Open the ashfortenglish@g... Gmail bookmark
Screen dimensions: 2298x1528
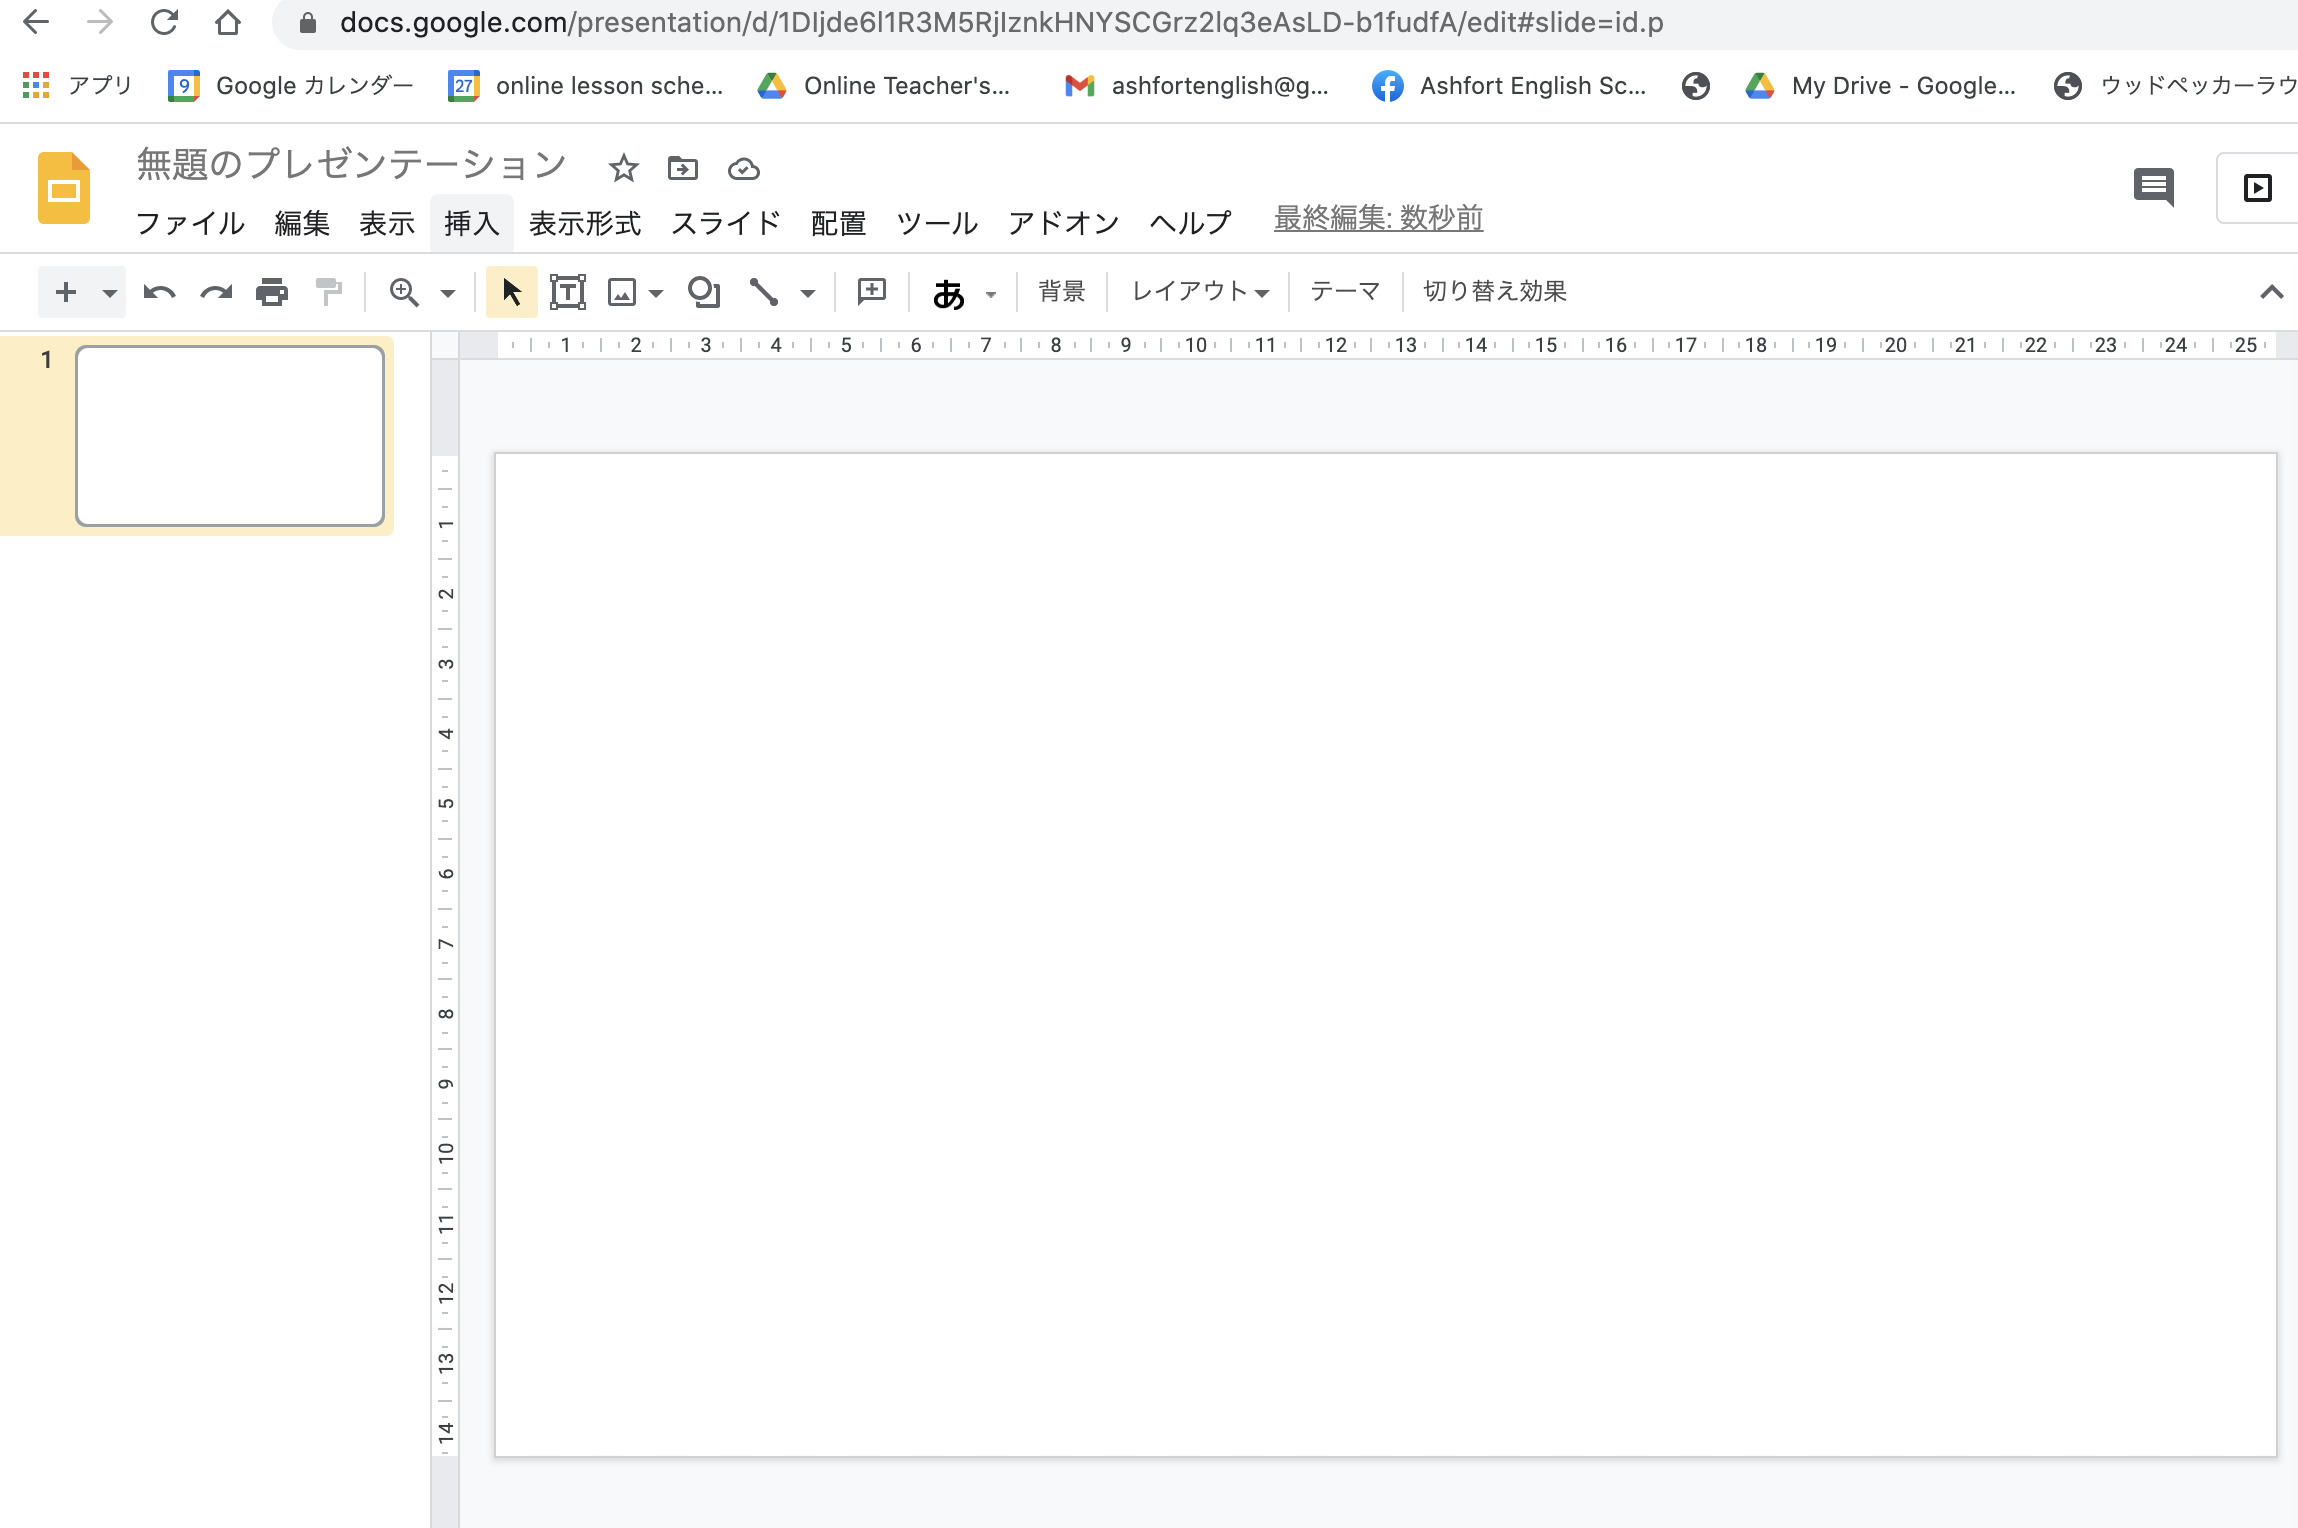click(1197, 86)
